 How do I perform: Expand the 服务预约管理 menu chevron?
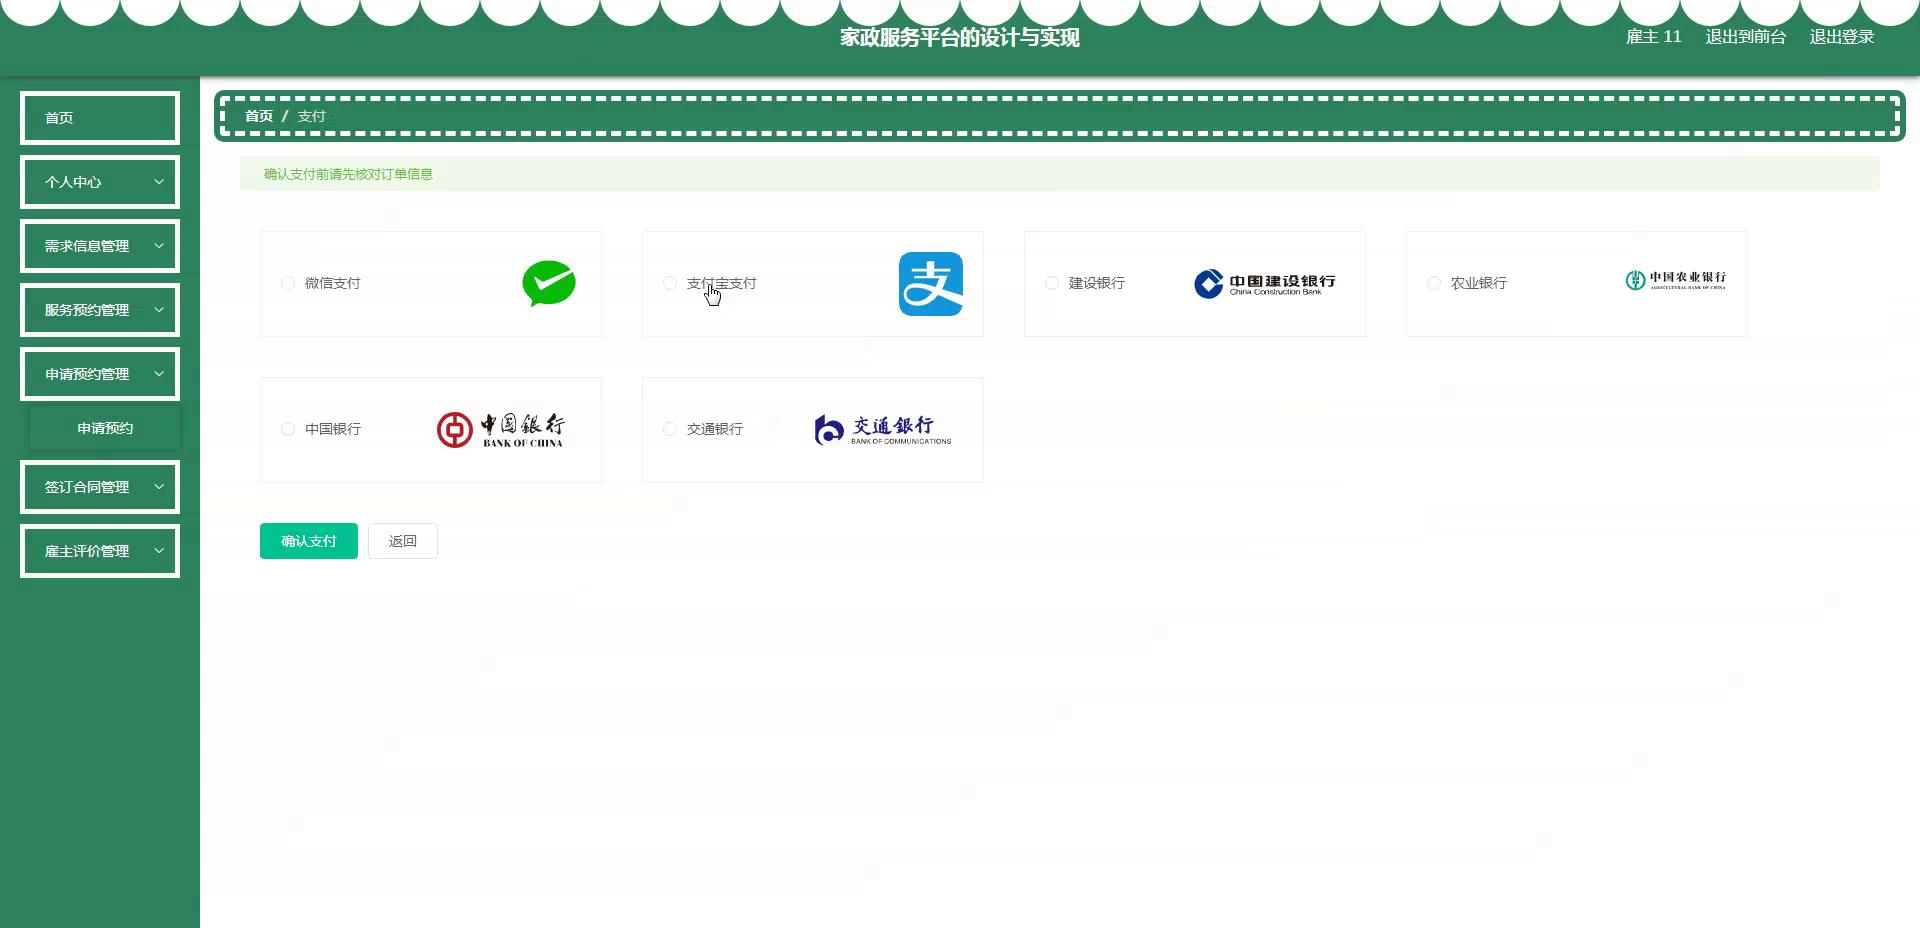click(x=159, y=310)
